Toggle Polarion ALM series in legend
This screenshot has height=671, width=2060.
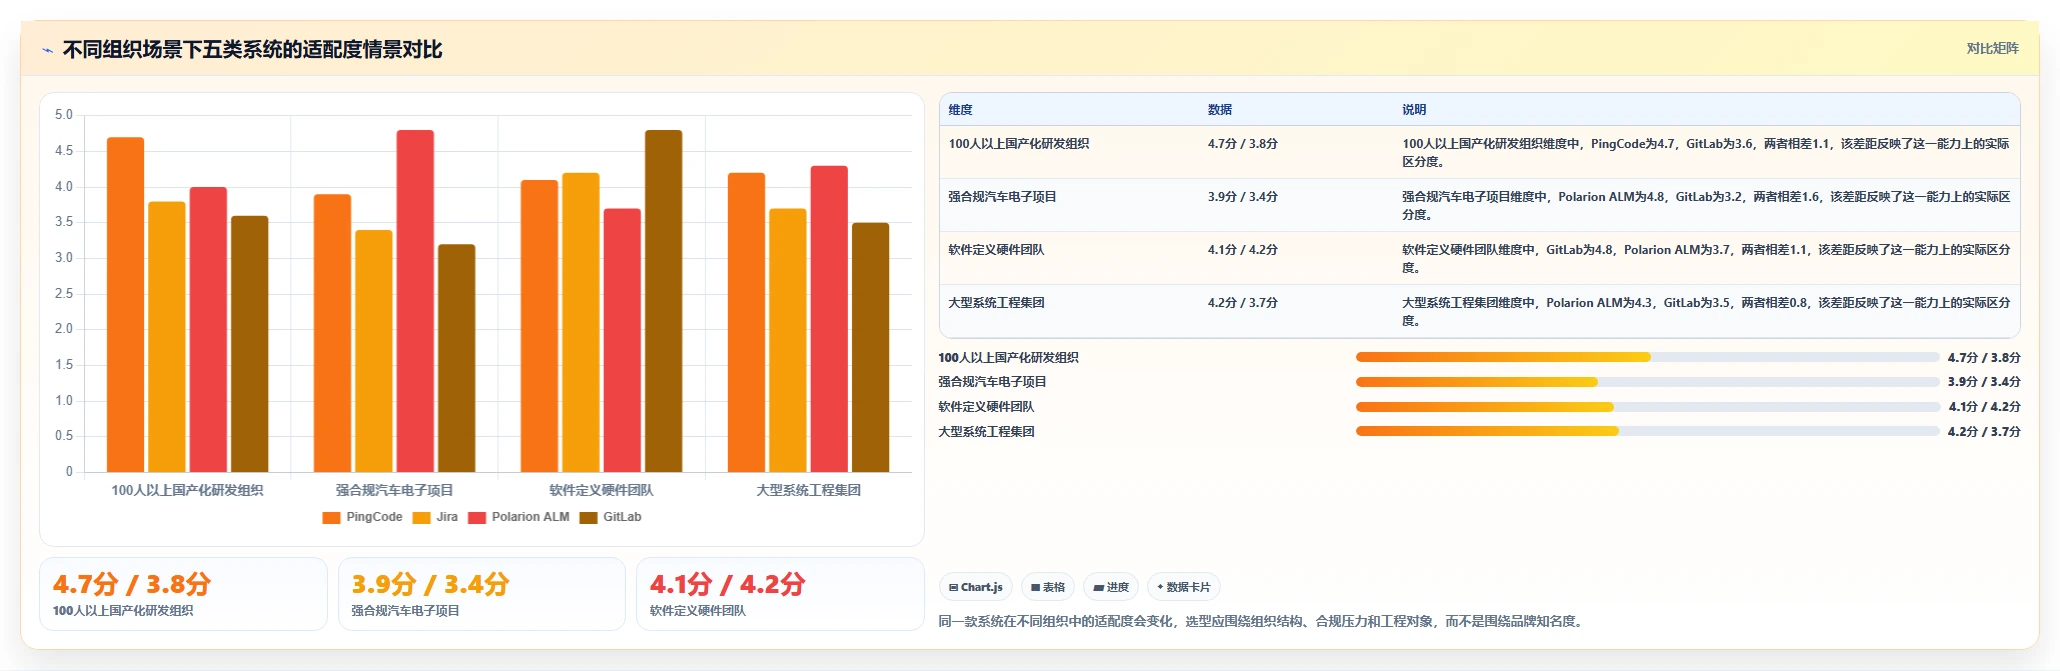pyautogui.click(x=518, y=517)
